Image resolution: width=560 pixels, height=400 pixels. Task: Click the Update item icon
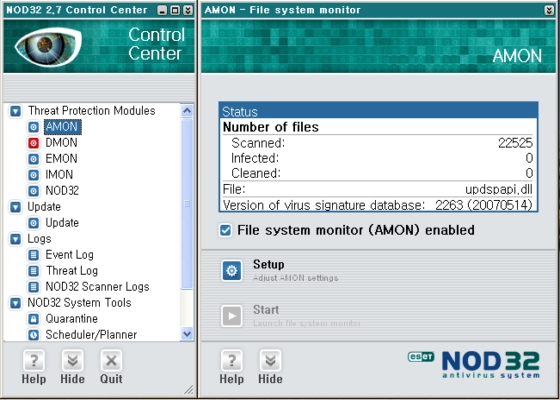pyautogui.click(x=34, y=223)
